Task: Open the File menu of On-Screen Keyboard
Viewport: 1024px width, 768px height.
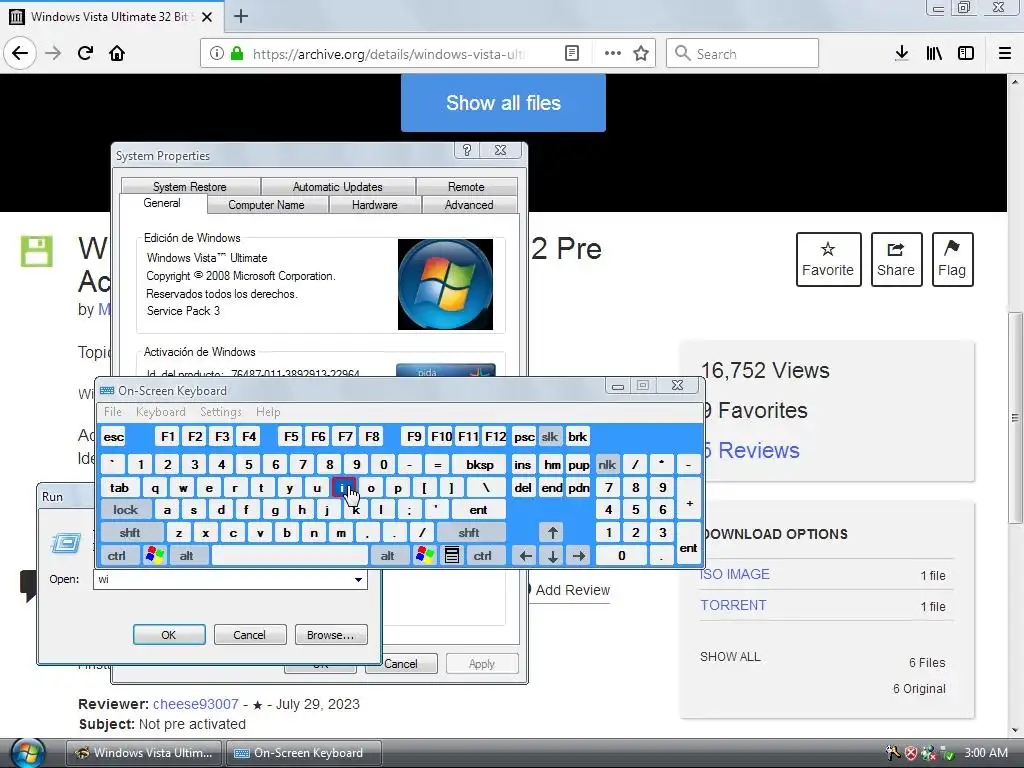Action: (113, 412)
